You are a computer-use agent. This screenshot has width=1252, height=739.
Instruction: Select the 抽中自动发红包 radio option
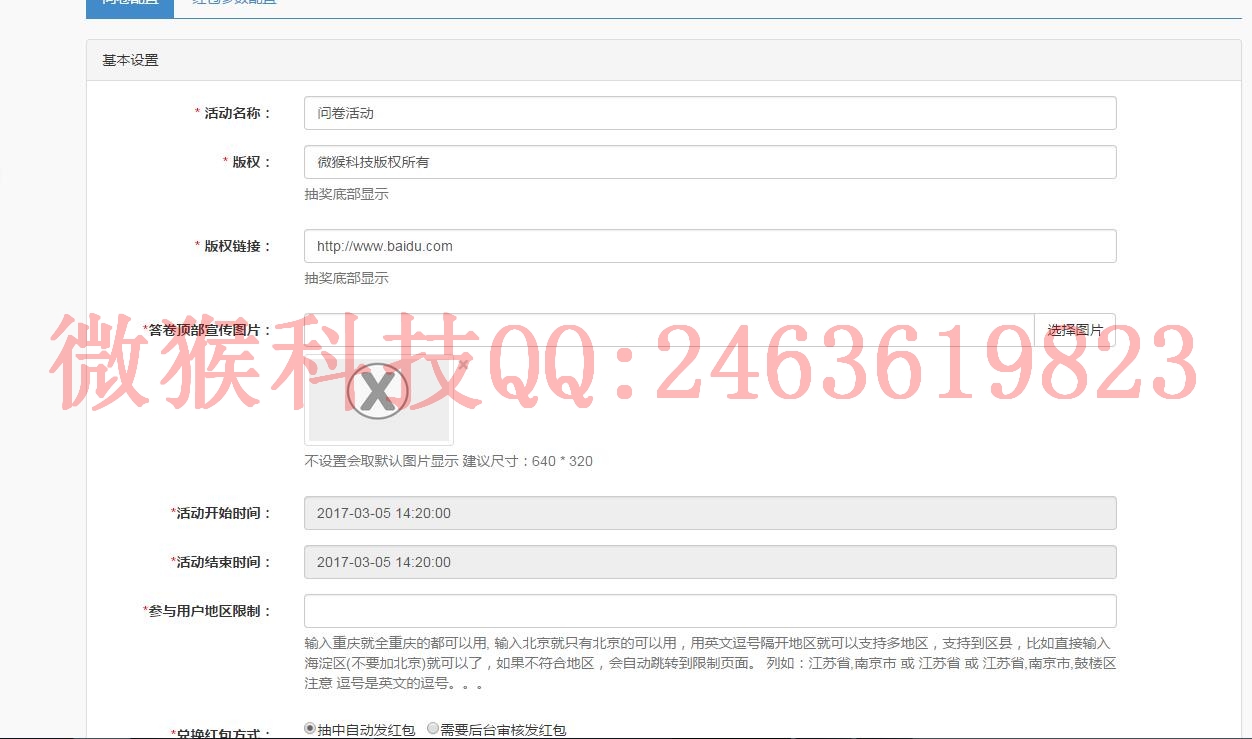point(310,729)
